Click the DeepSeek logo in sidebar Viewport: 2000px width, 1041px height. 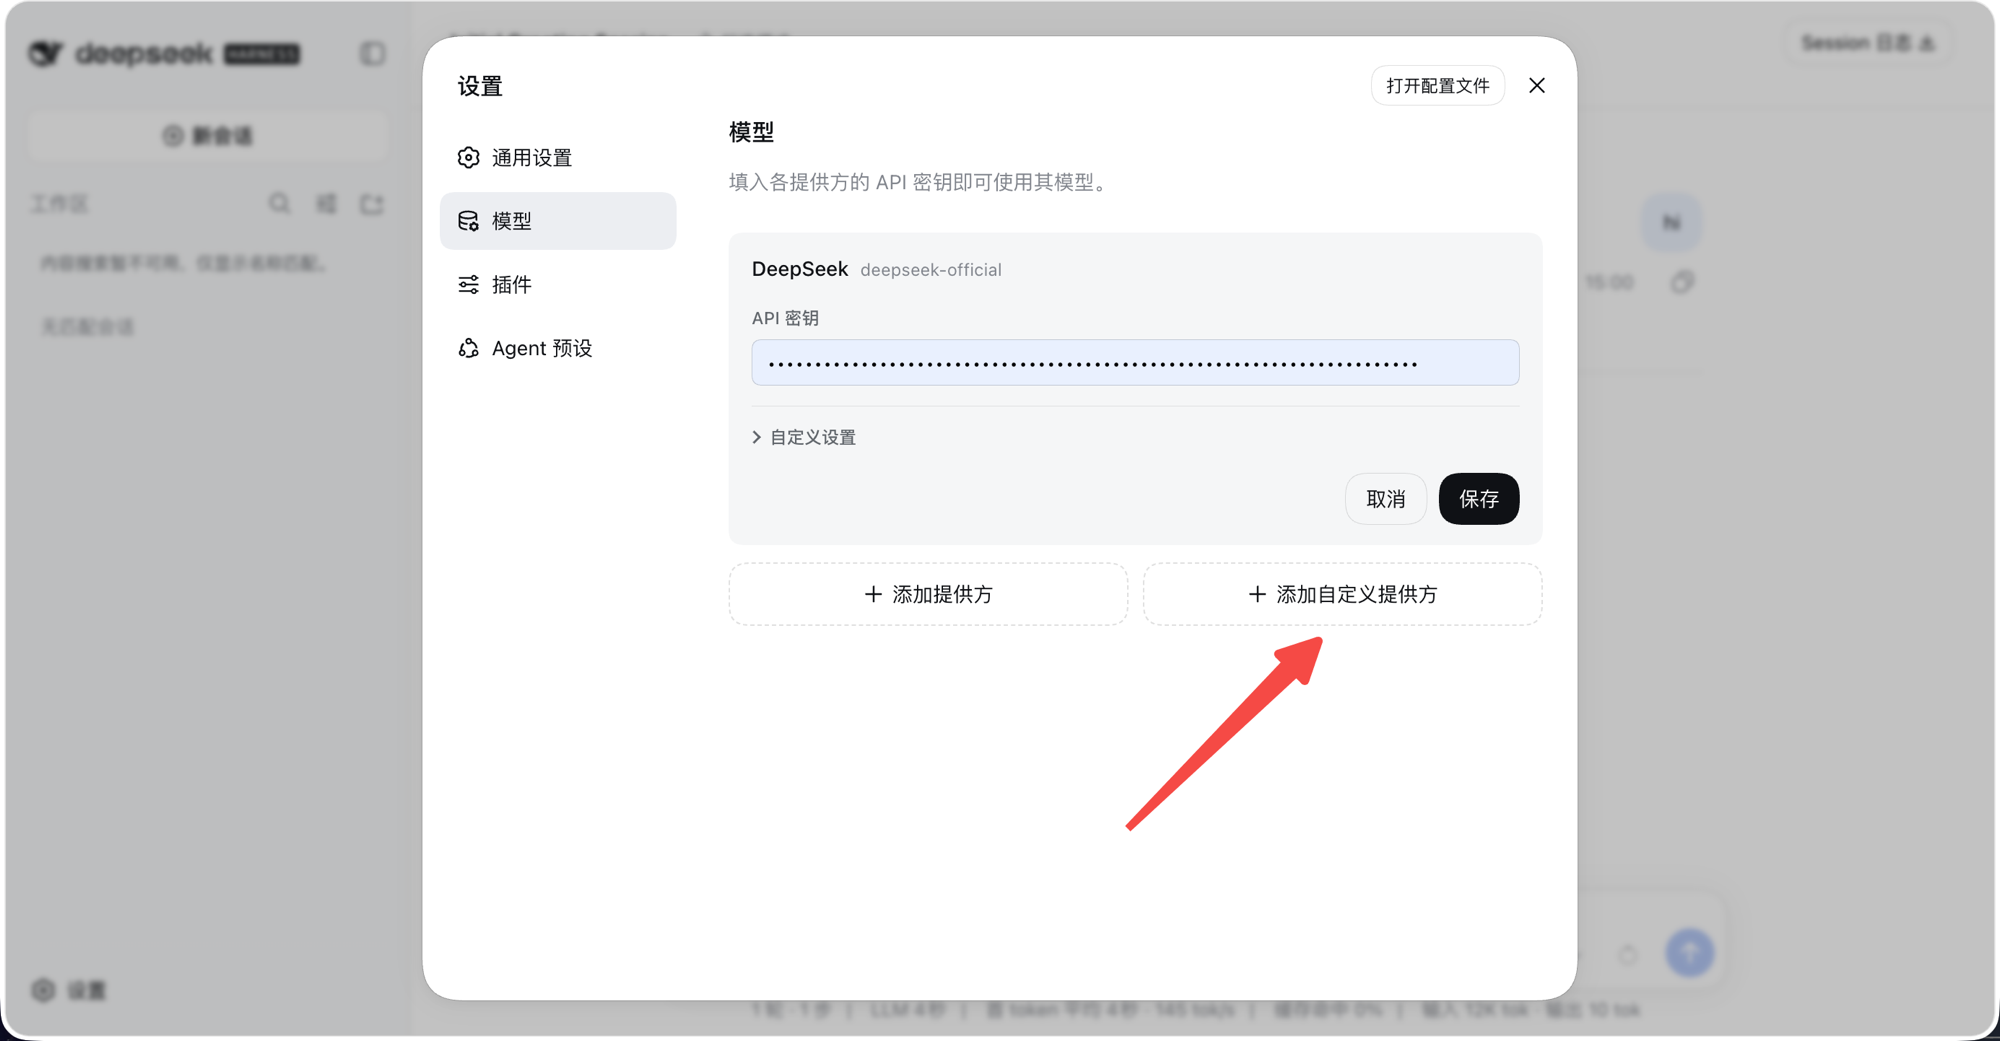pos(165,53)
